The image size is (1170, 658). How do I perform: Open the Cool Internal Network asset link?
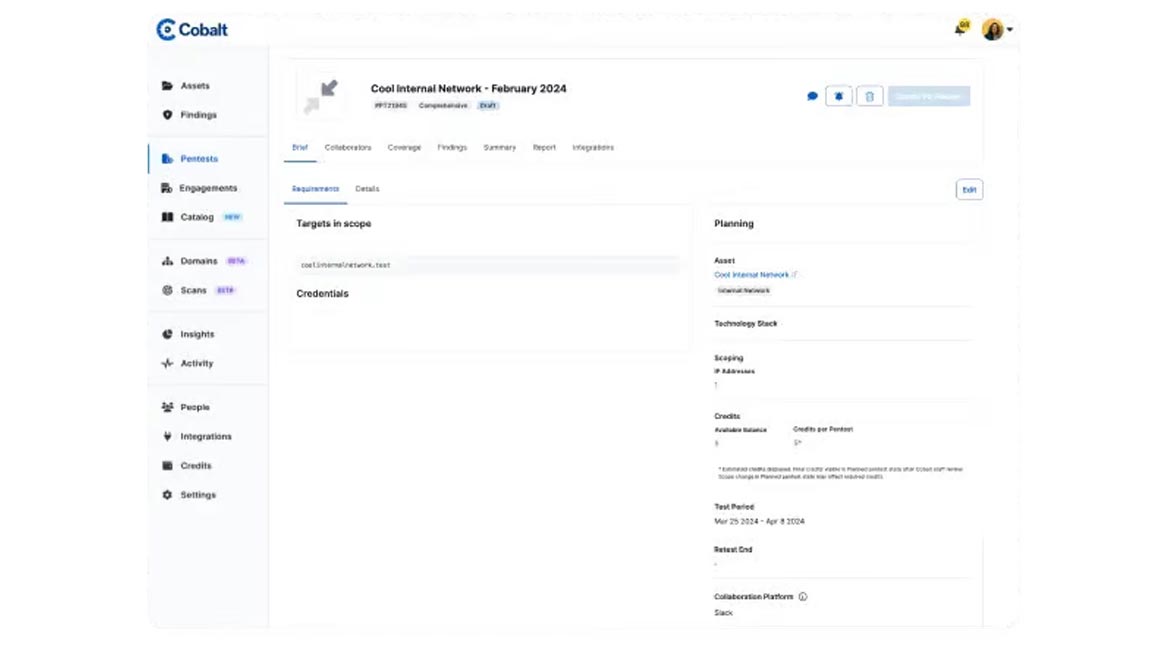tap(751, 275)
